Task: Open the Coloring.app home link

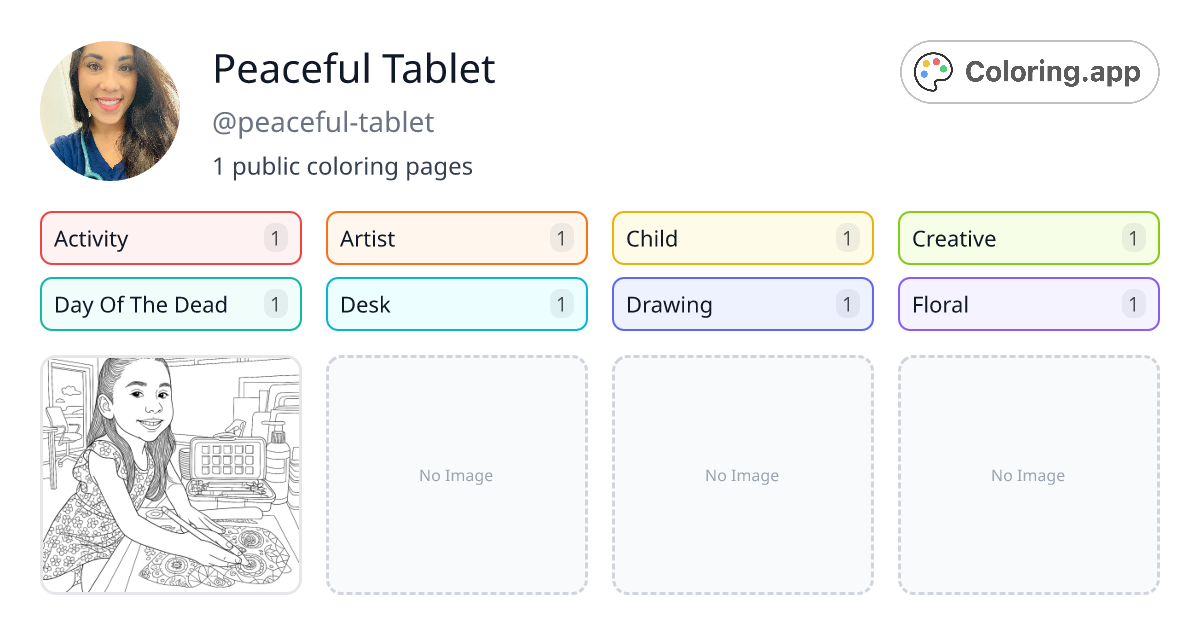Action: pyautogui.click(x=1029, y=71)
